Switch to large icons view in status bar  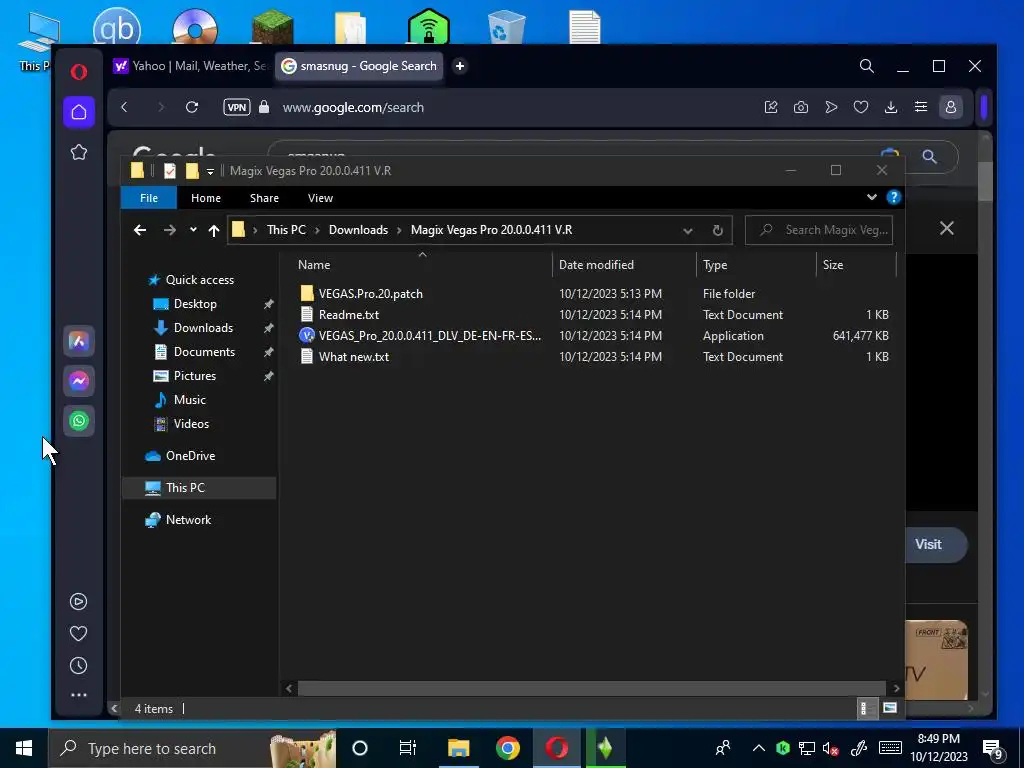(889, 708)
